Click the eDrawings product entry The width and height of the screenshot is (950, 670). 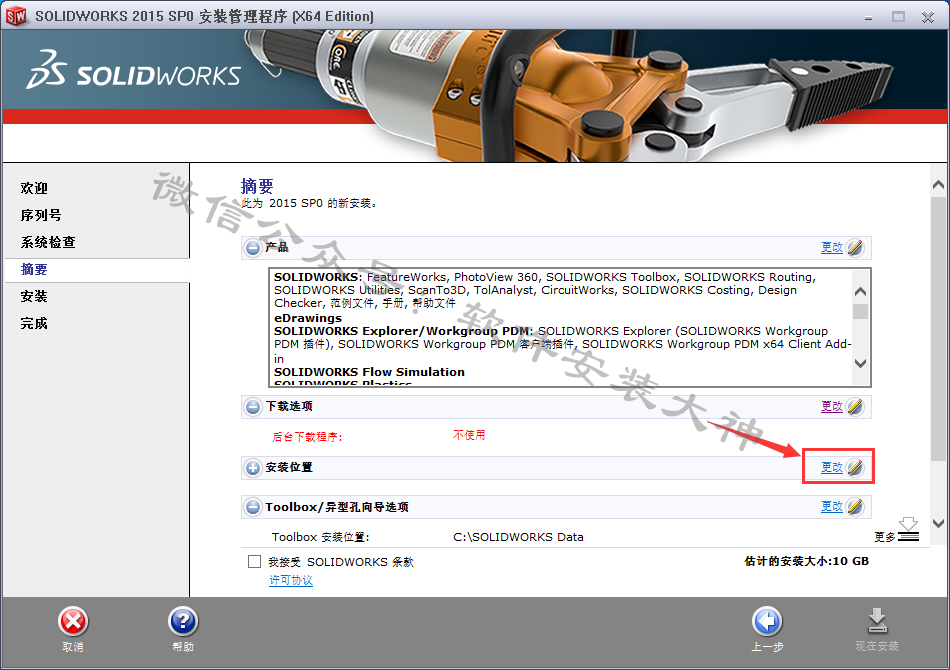coord(308,318)
